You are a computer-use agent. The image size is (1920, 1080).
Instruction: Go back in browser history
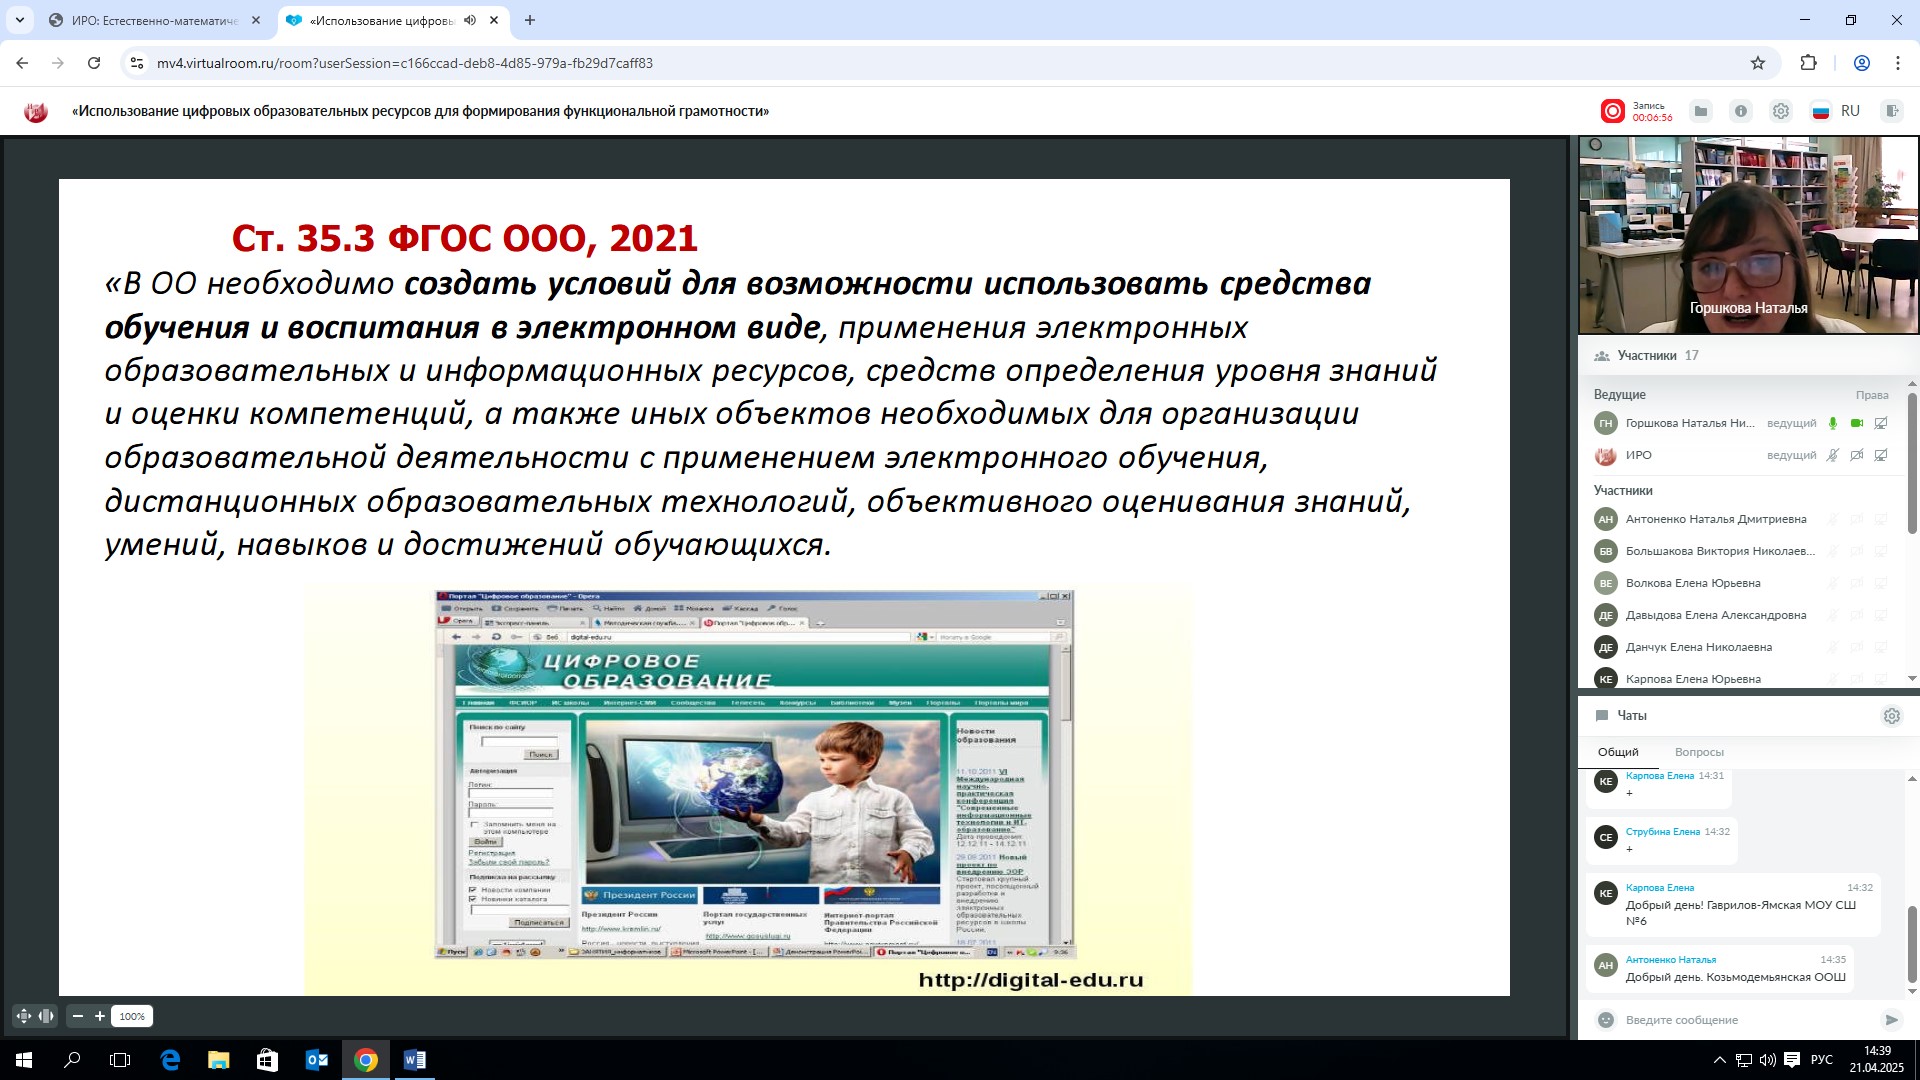click(x=22, y=63)
